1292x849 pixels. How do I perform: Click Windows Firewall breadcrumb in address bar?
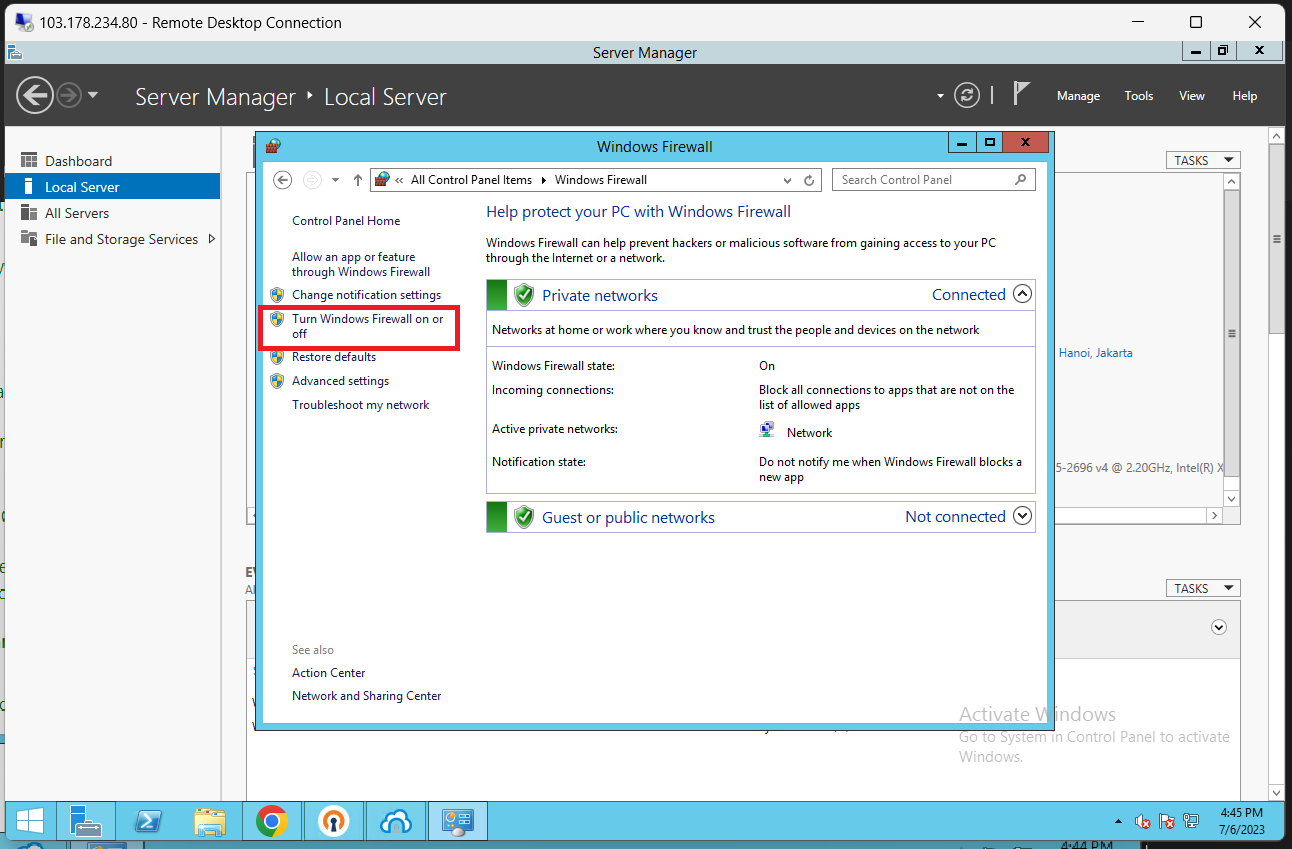pos(601,180)
